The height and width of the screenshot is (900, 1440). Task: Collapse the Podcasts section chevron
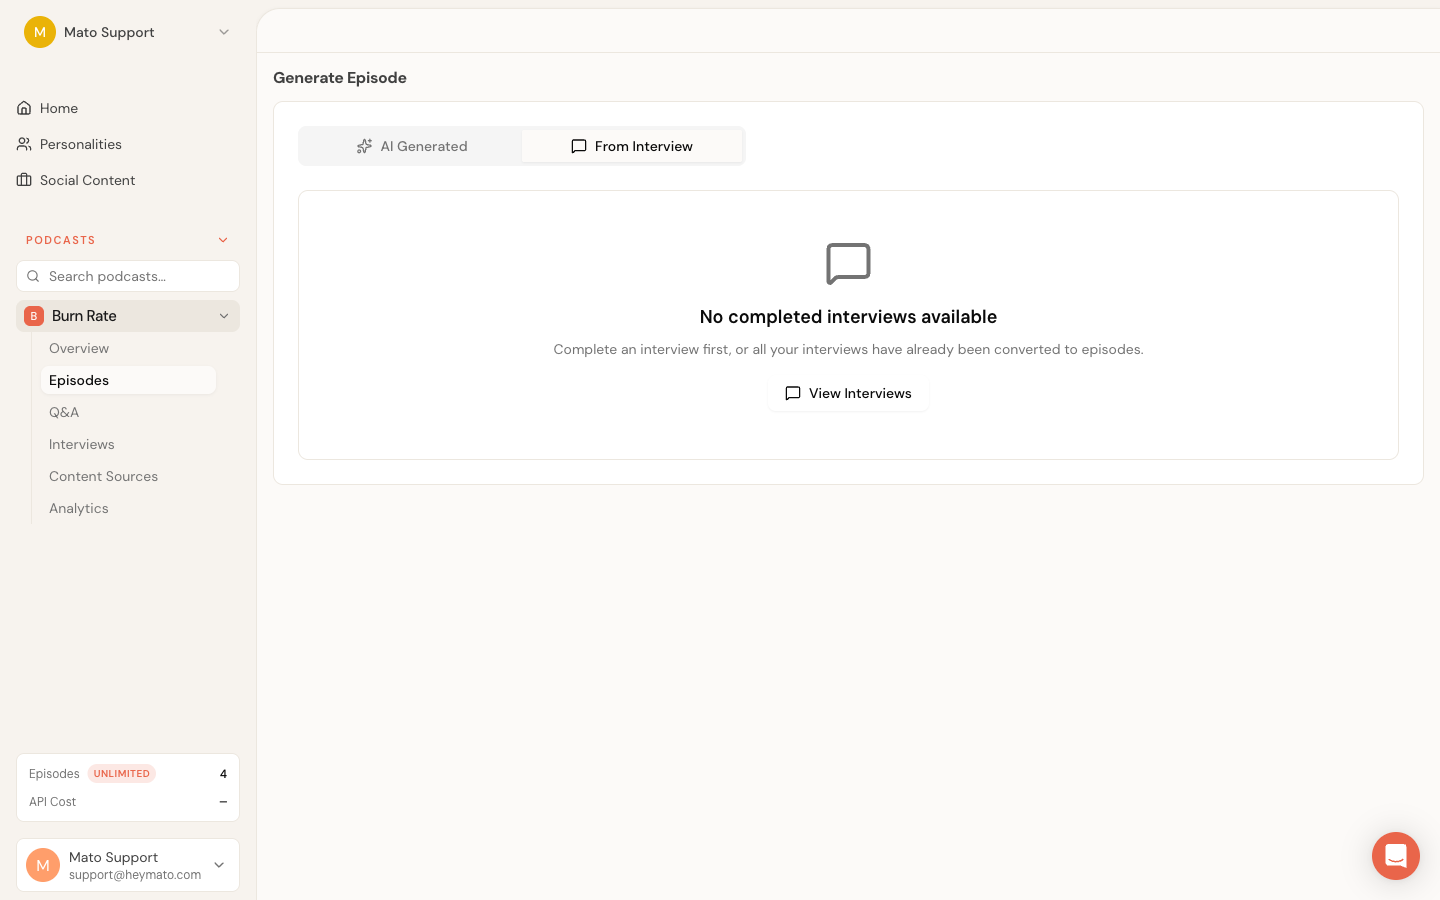[223, 240]
